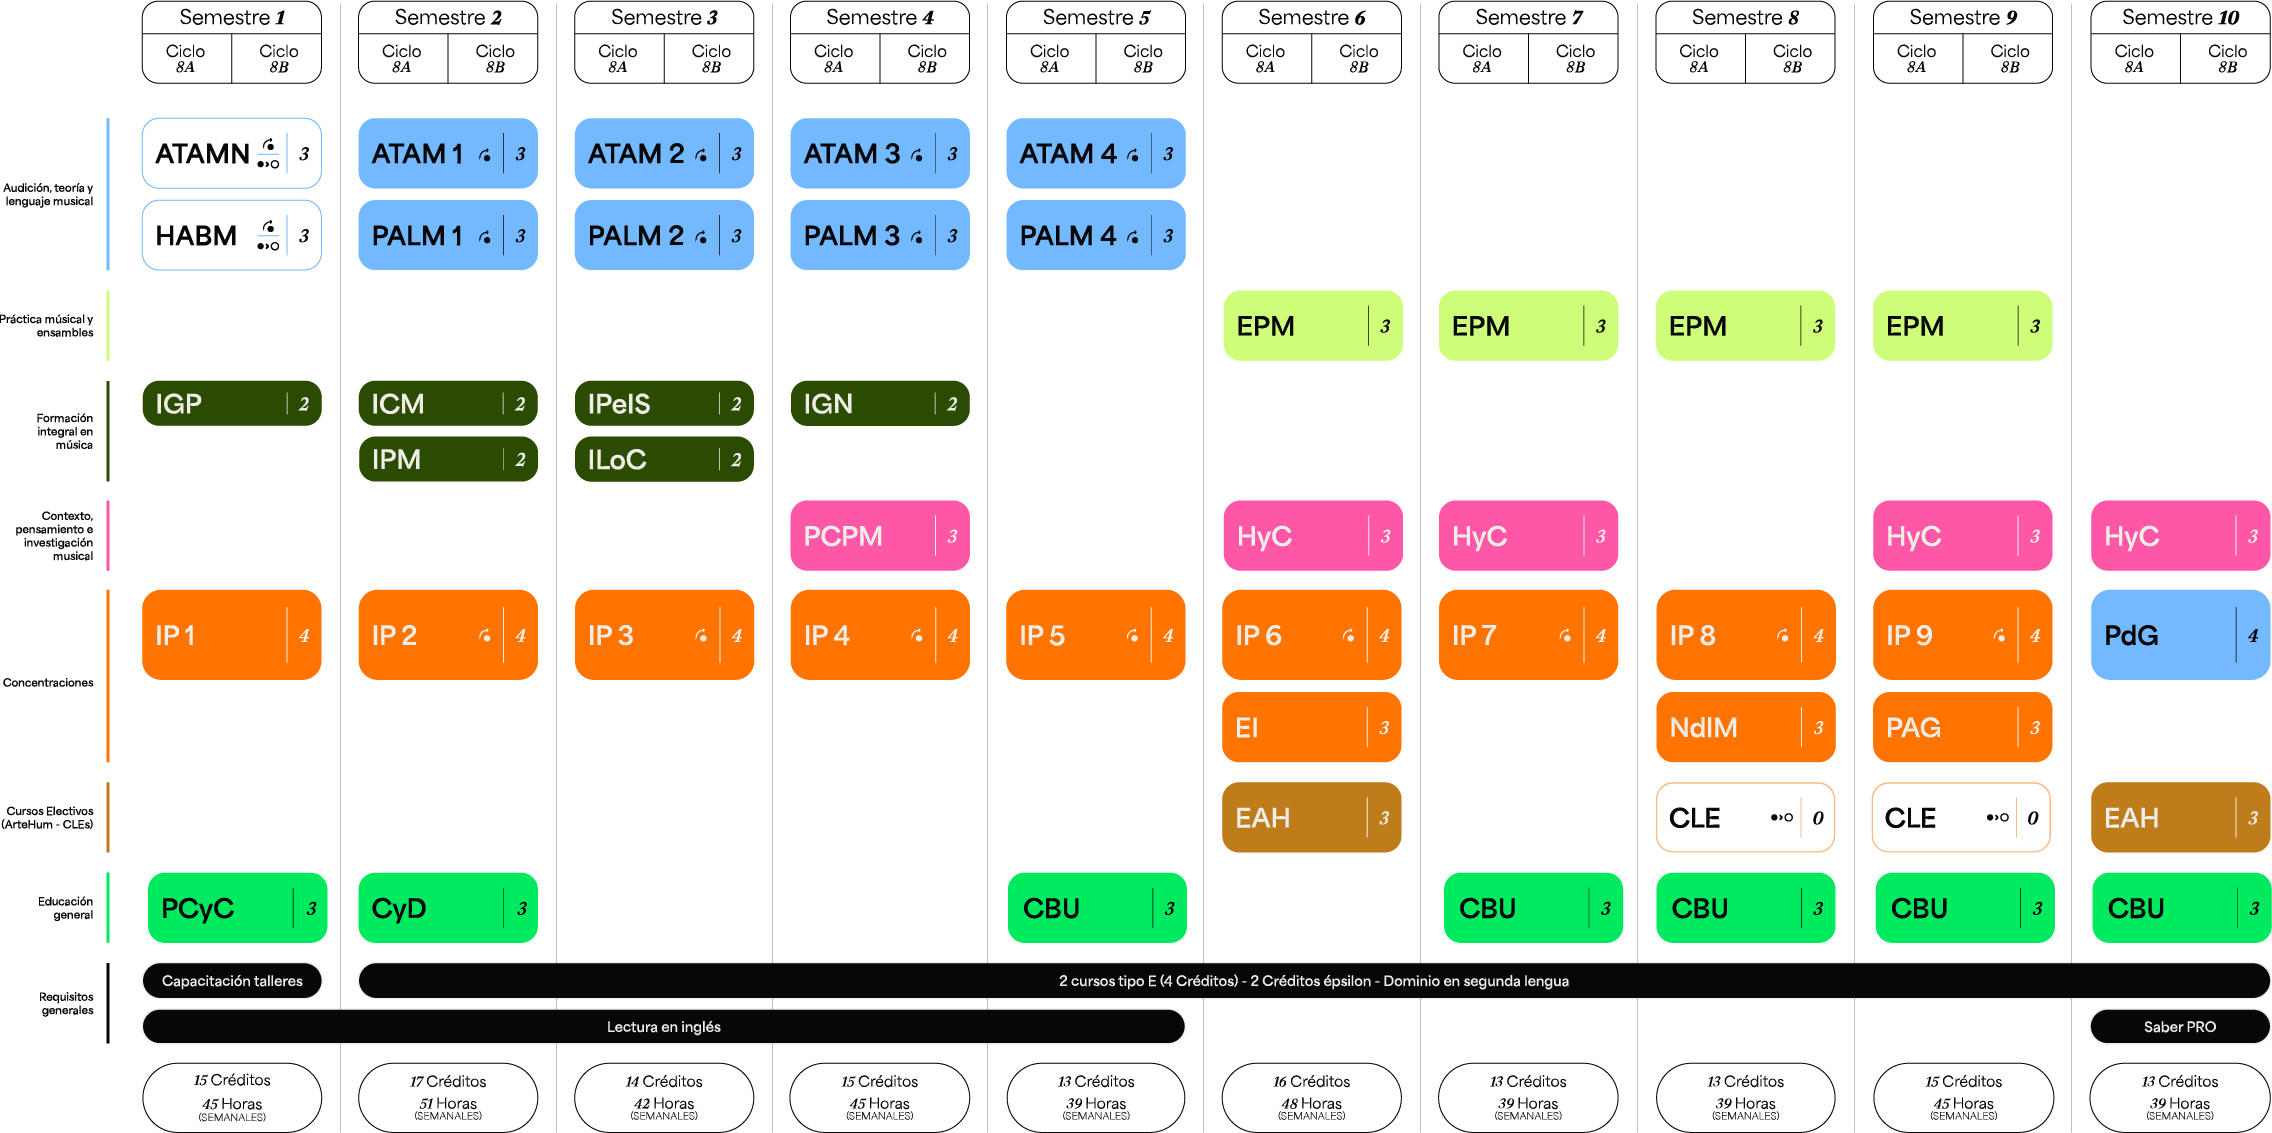The image size is (2272, 1133).
Task: Click the 16 Créditos 48 Horas summary
Action: [x=1312, y=1098]
